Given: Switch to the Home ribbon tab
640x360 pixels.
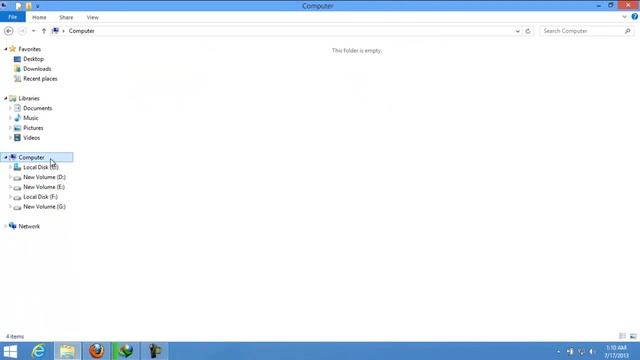Looking at the screenshot, I should click(x=39, y=17).
